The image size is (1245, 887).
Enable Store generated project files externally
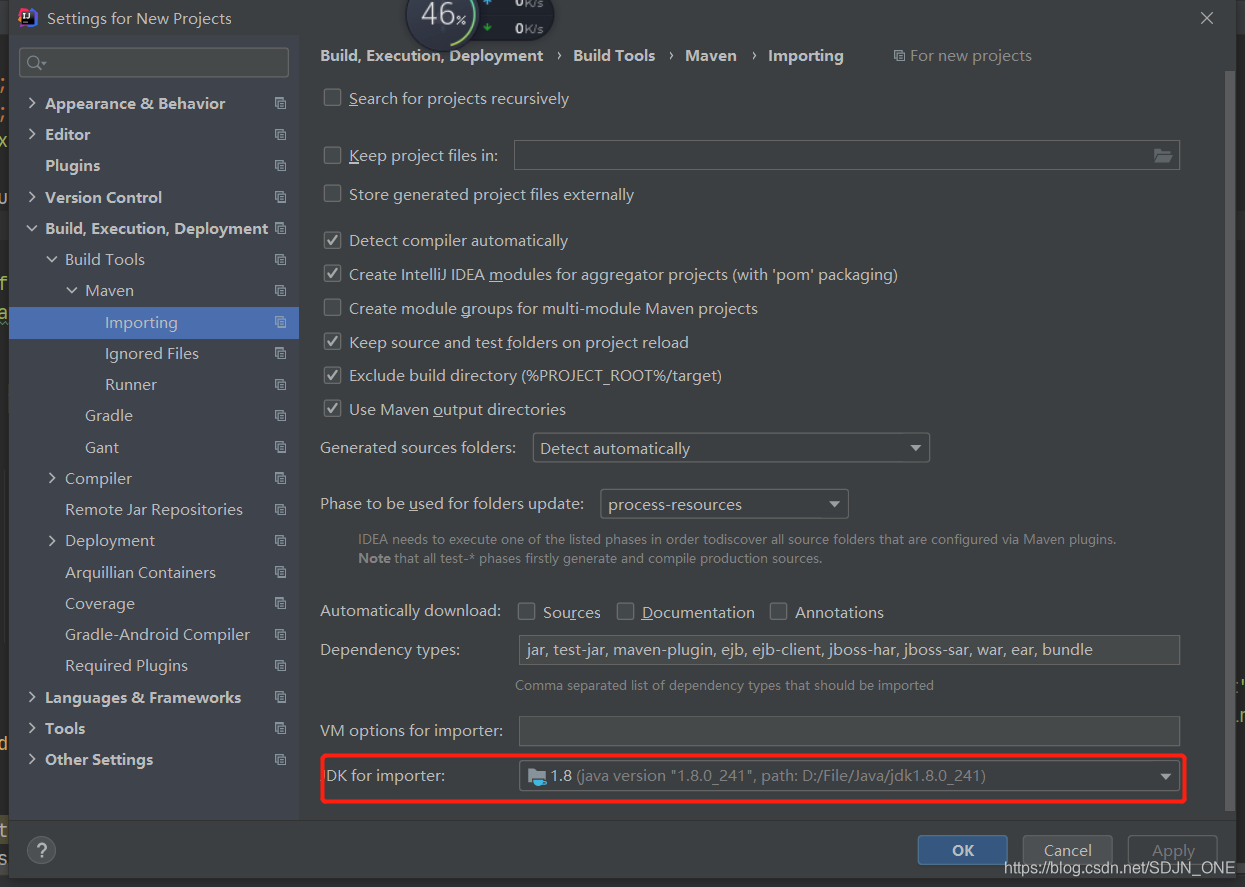pos(332,194)
